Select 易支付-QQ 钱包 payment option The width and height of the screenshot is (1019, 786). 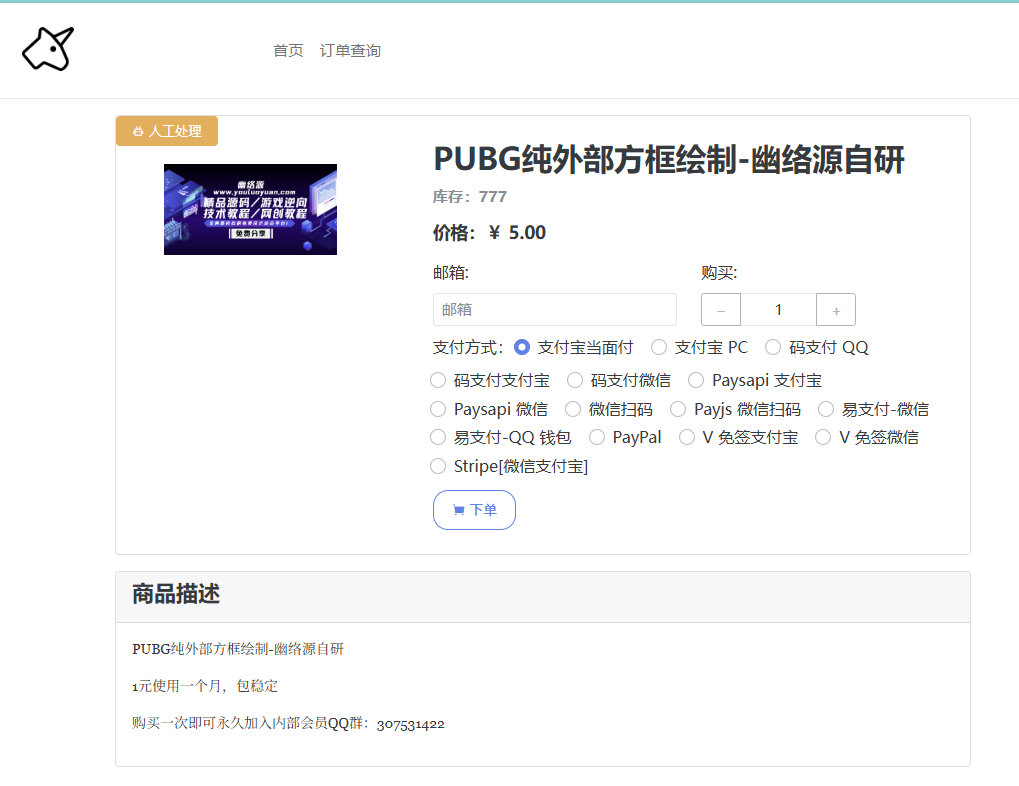438,437
